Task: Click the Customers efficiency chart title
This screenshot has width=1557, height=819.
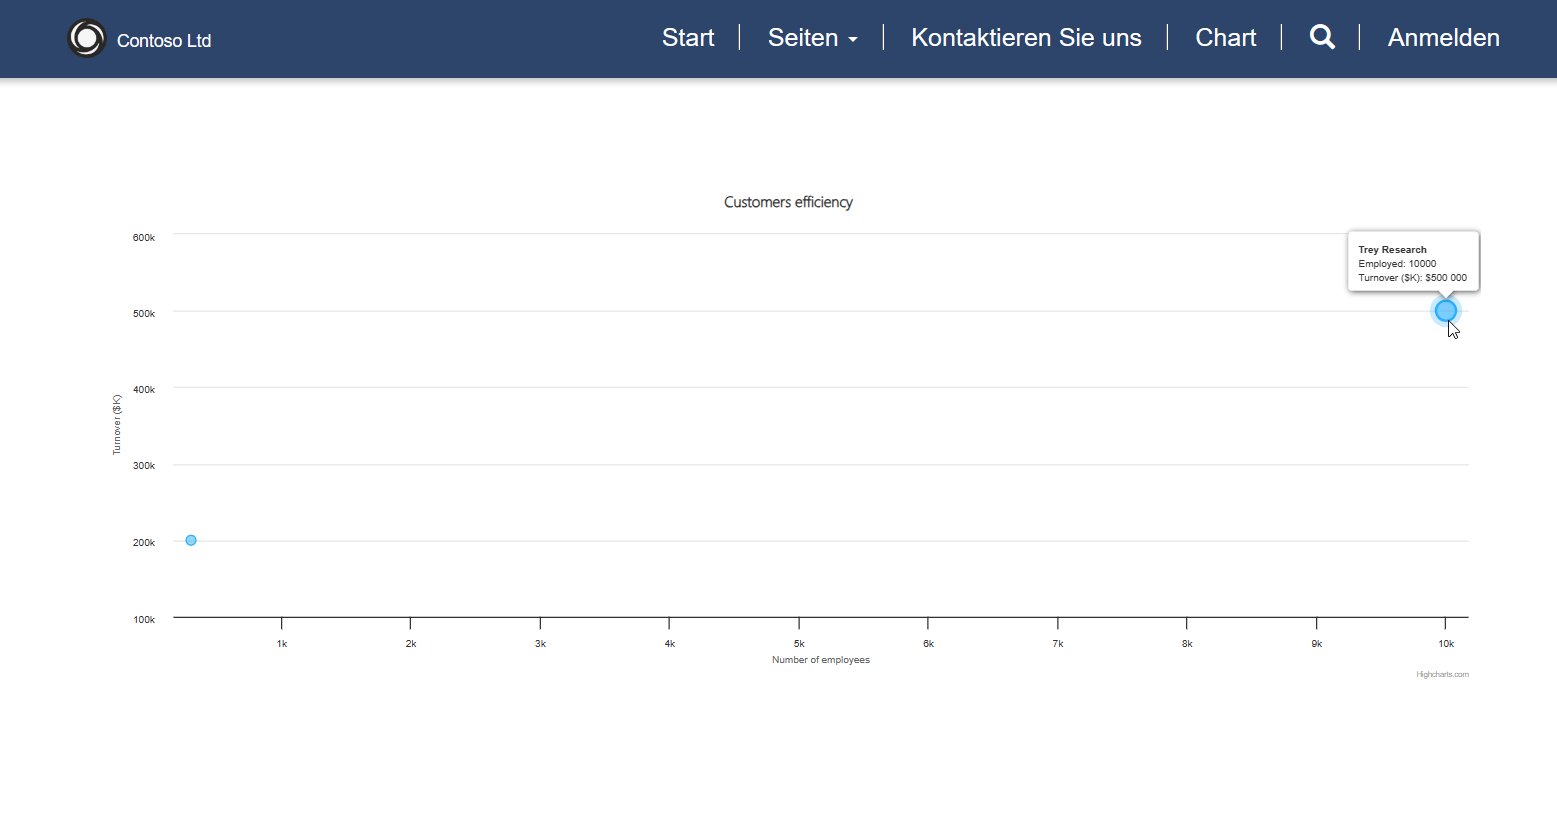Action: (788, 202)
